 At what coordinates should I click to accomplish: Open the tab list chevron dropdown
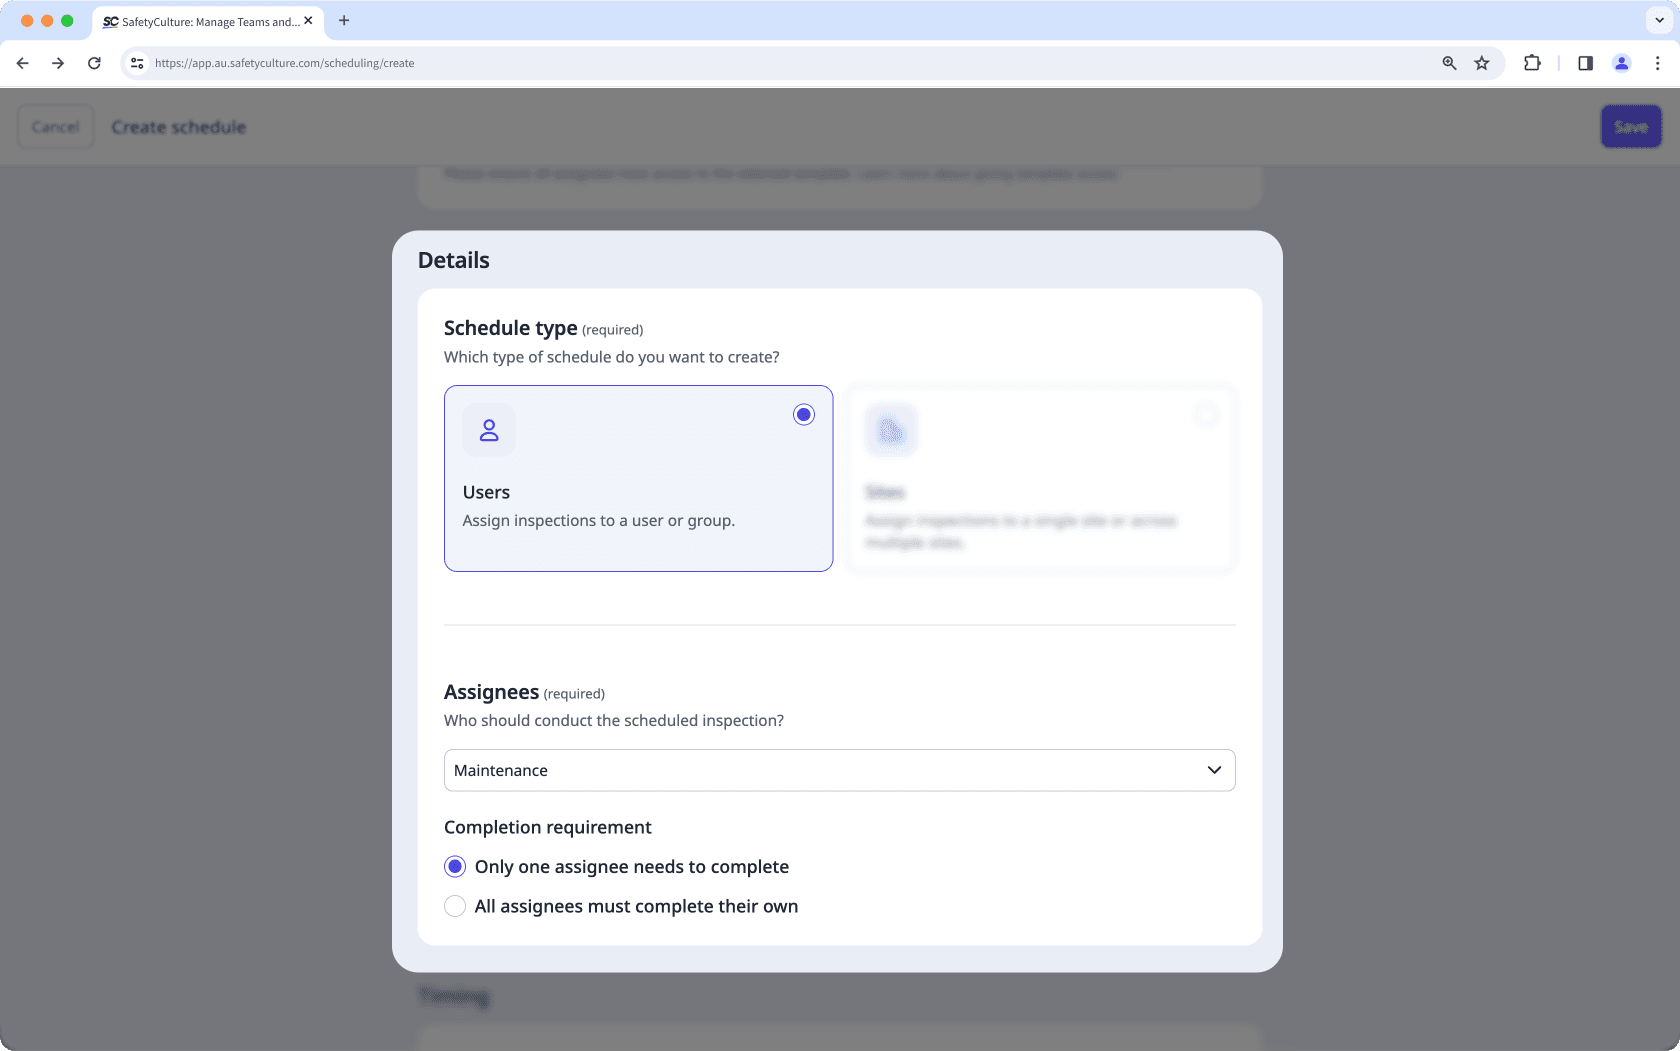1657,20
